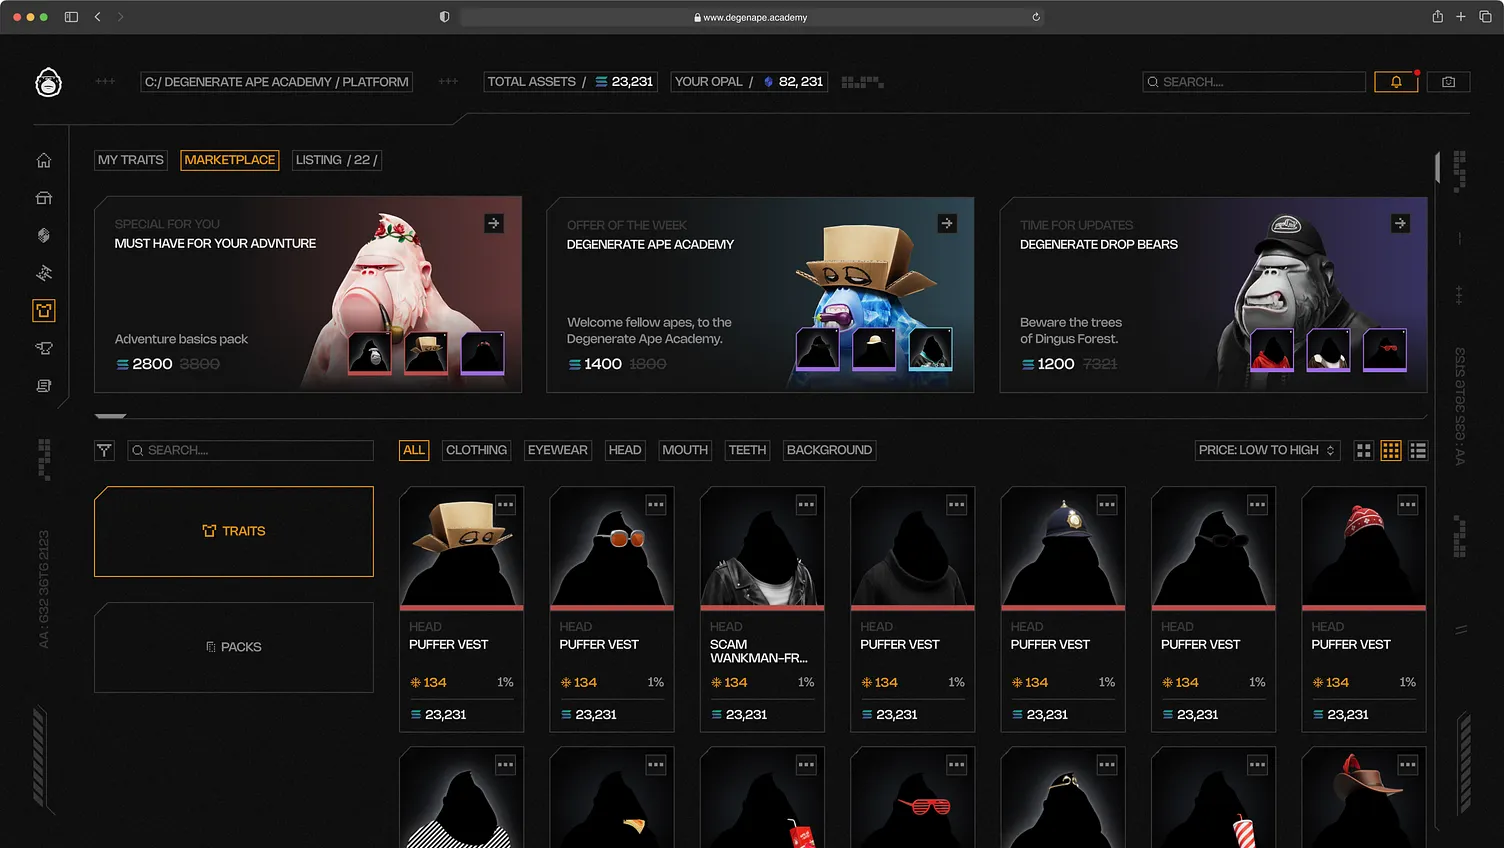Type in the traits search field
The image size is (1504, 848).
point(250,450)
